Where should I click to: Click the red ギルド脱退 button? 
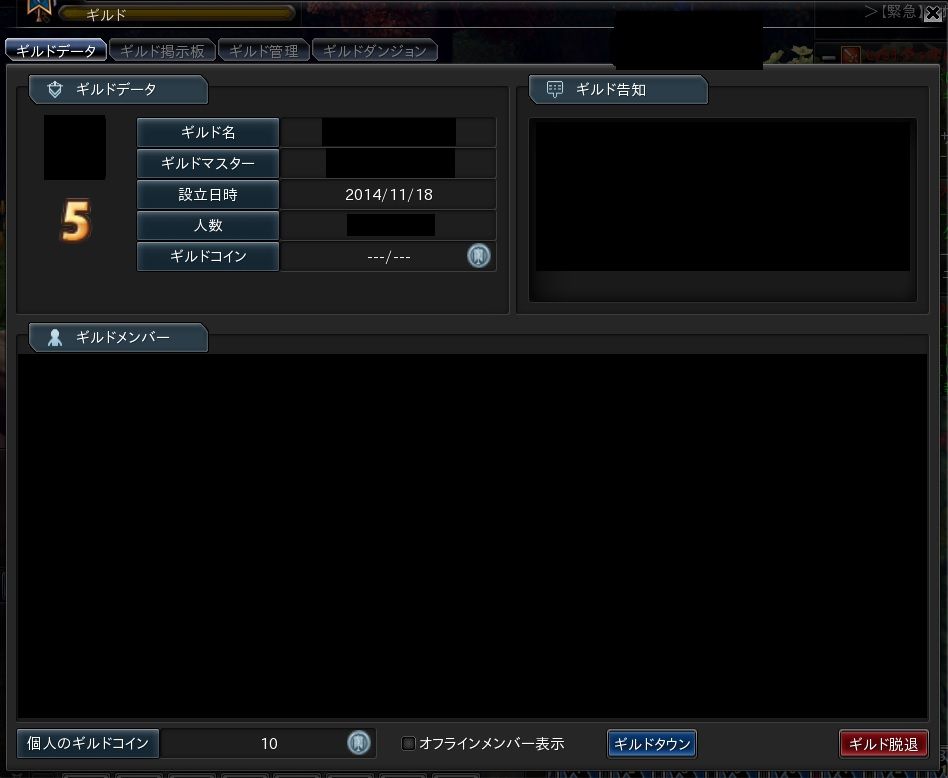pos(884,744)
